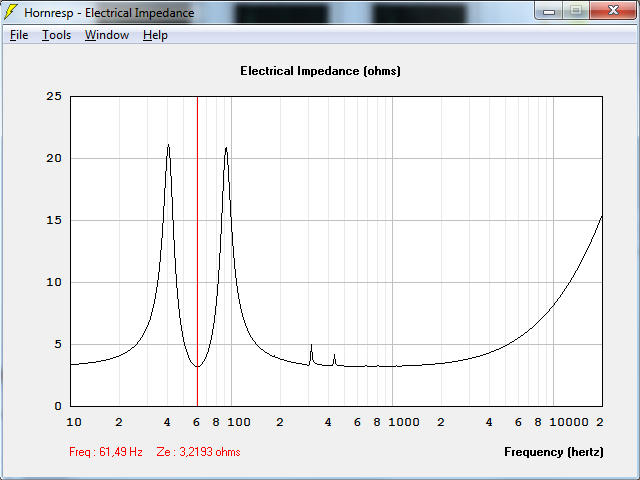Click the '25' impedance axis label
Screen dimensions: 640x480
click(54, 96)
